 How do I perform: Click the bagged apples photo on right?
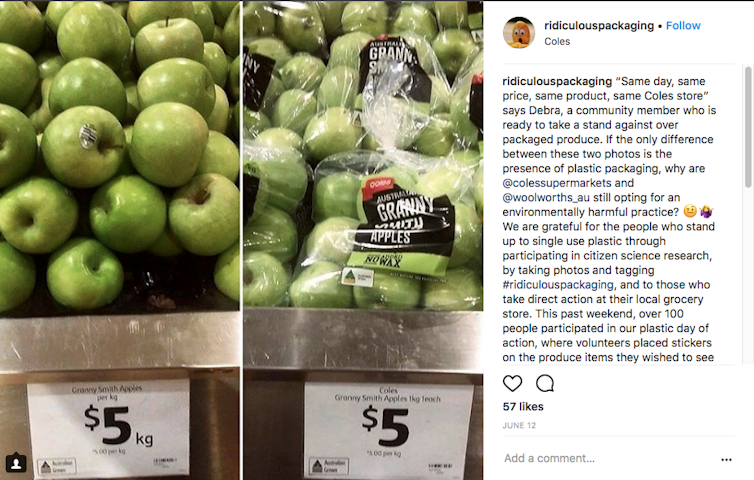click(363, 240)
